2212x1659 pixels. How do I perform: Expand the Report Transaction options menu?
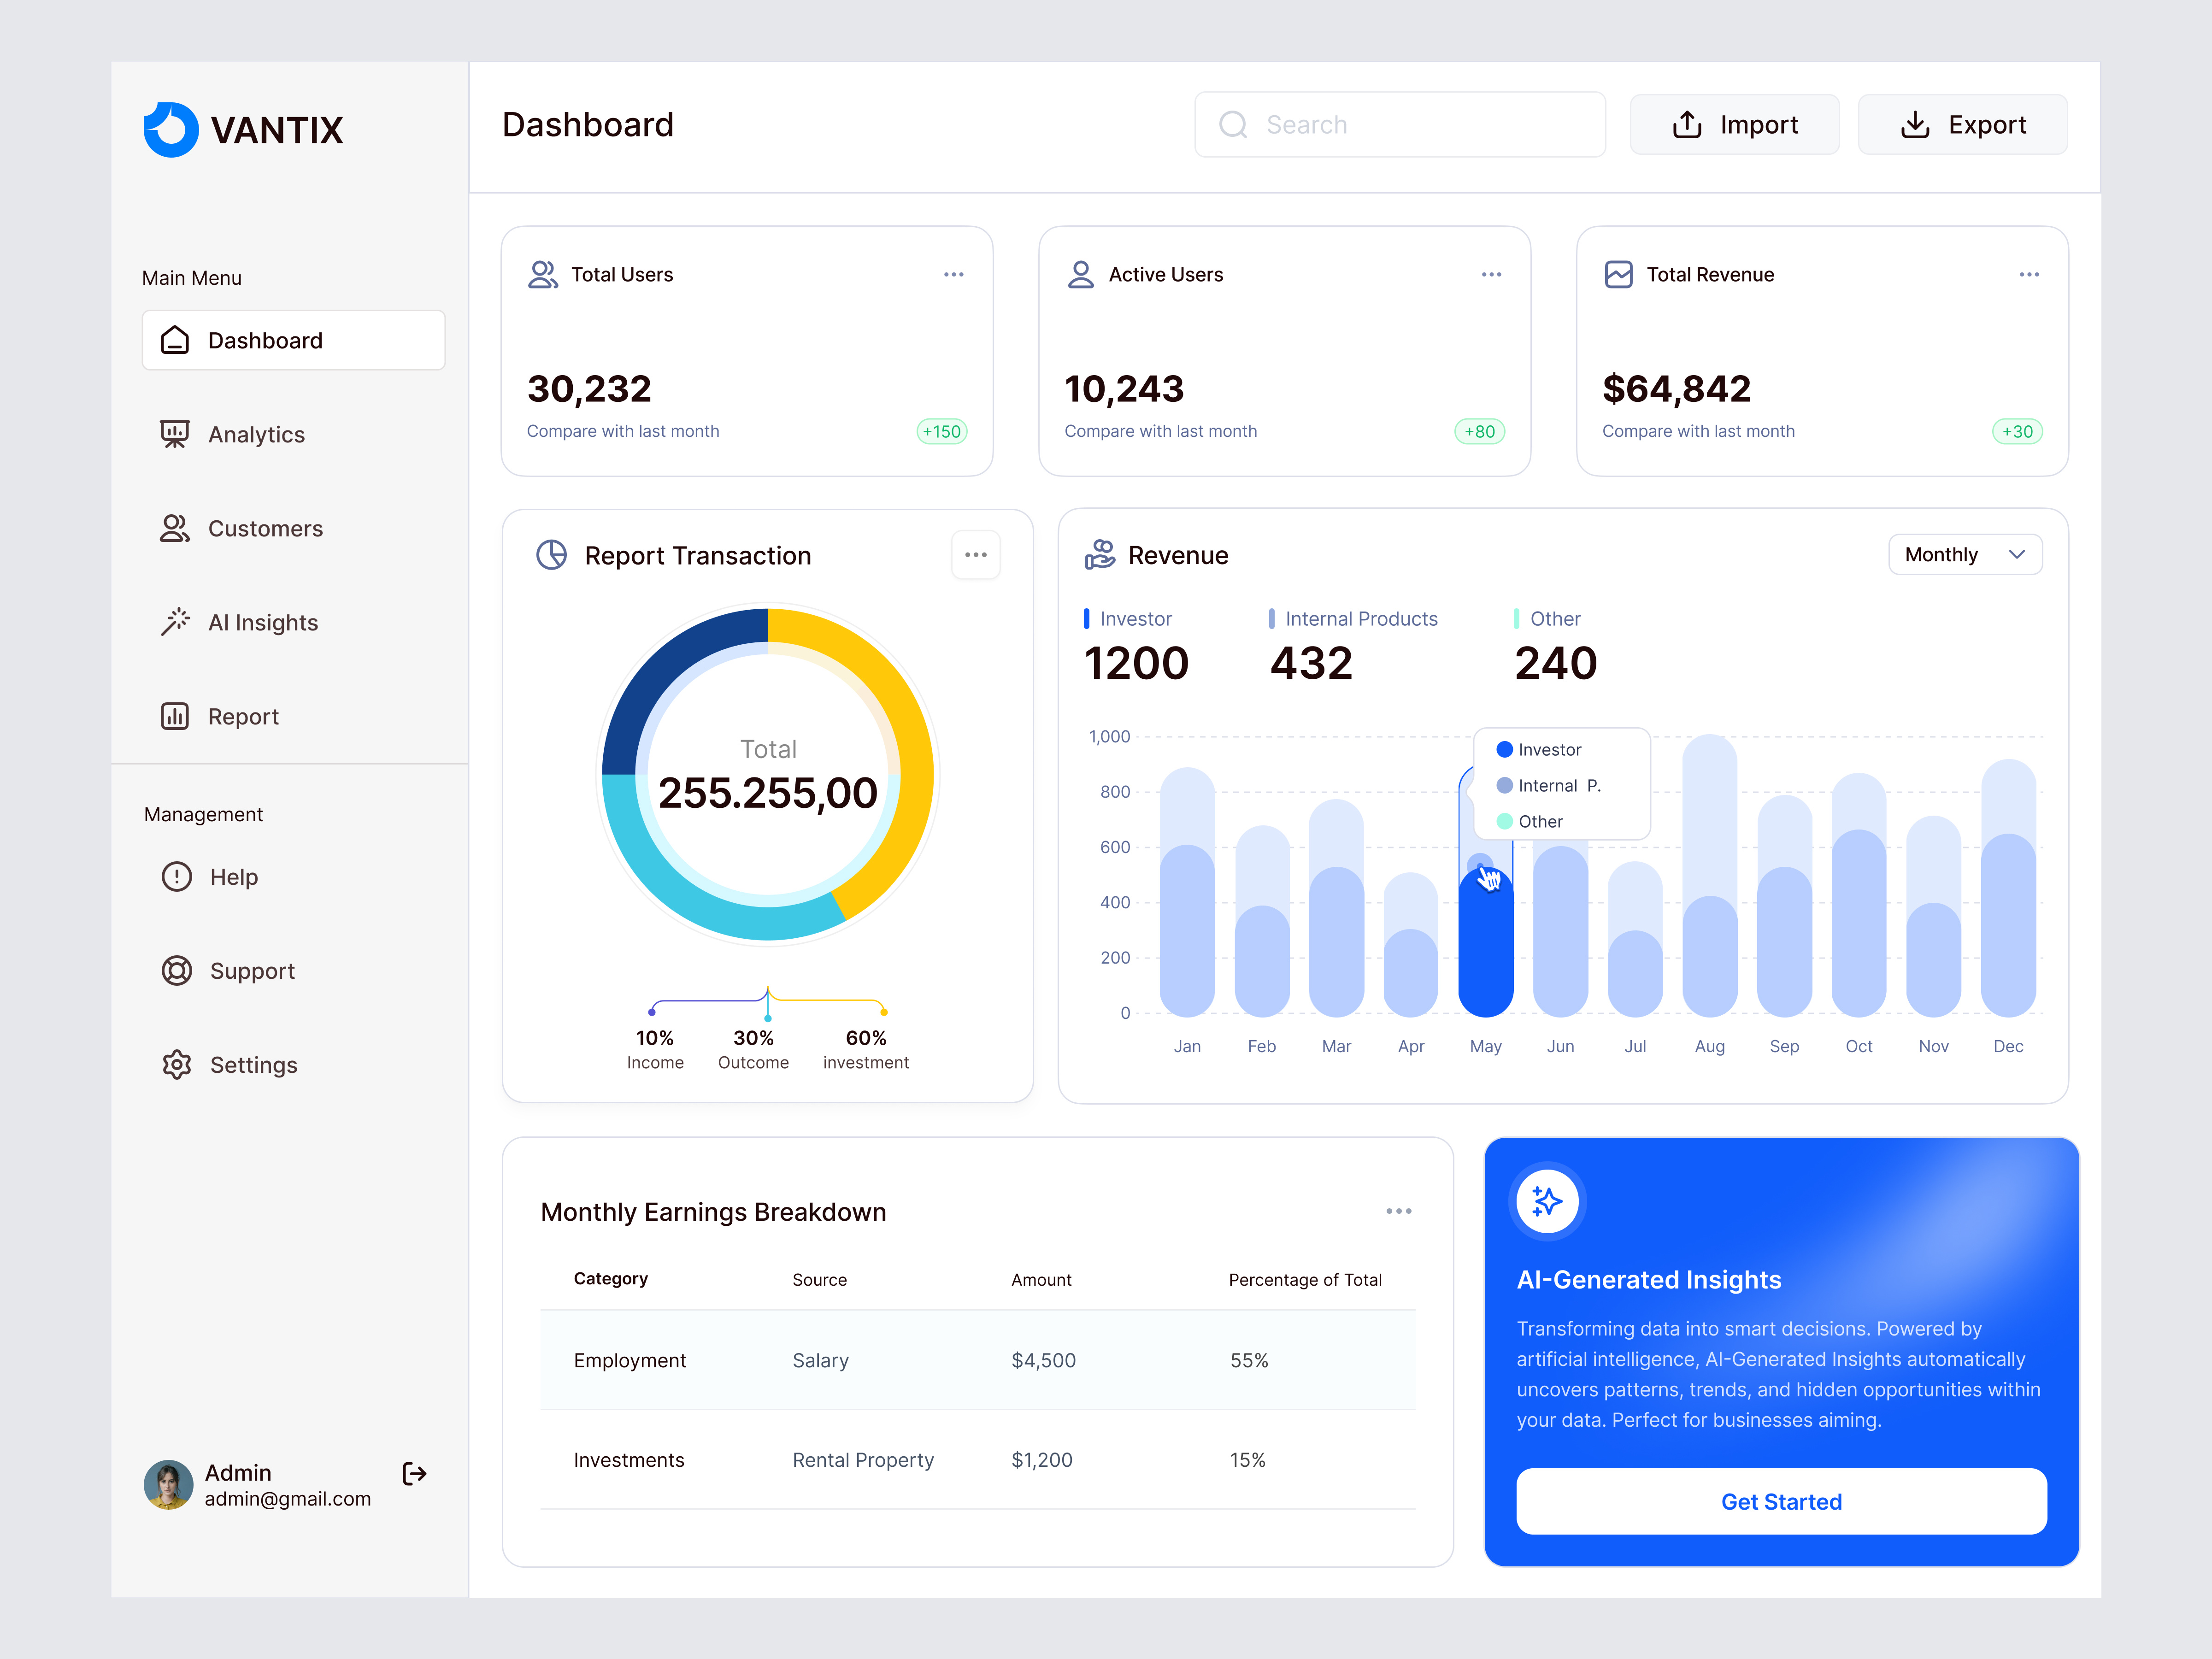(x=976, y=554)
